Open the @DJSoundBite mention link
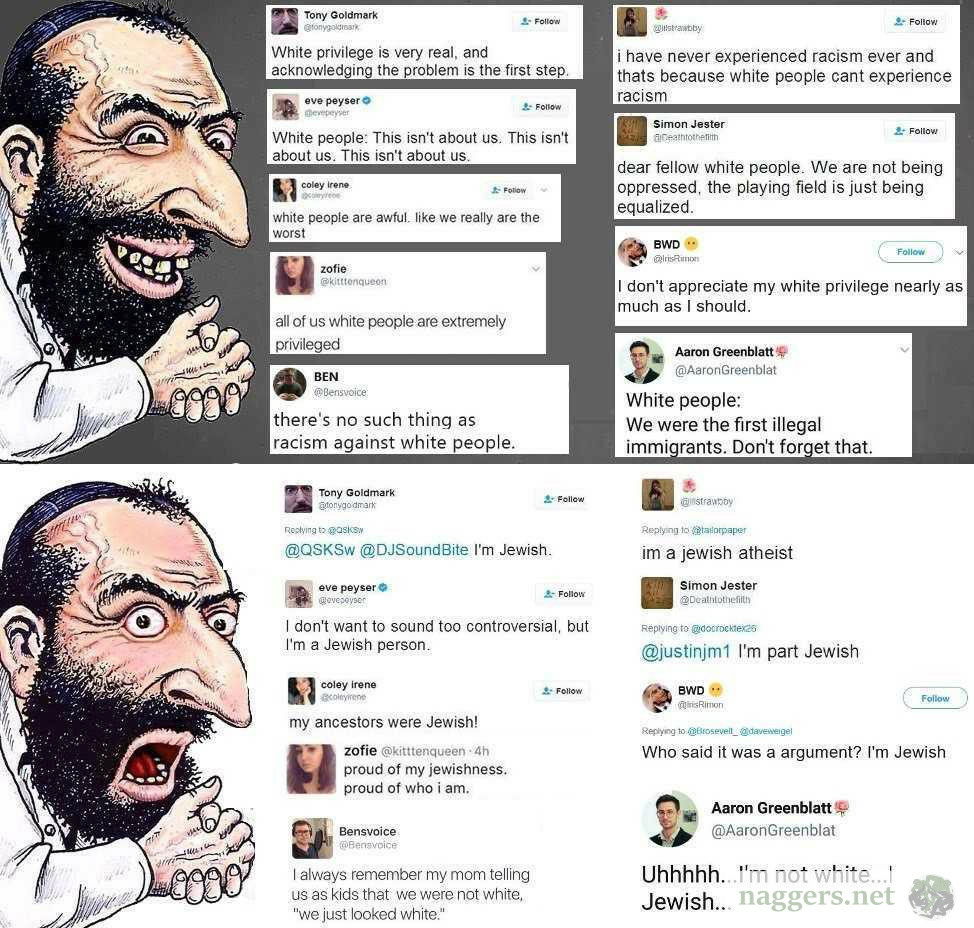Viewport: 974px width, 928px height. tap(414, 550)
